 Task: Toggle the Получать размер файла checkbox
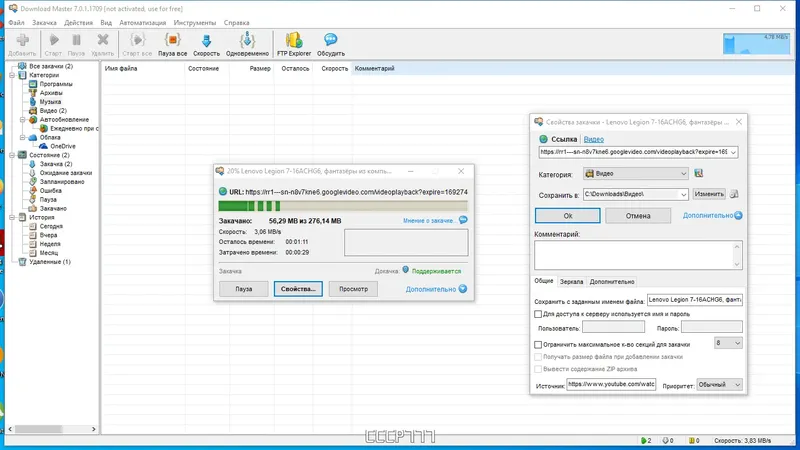(x=538, y=357)
